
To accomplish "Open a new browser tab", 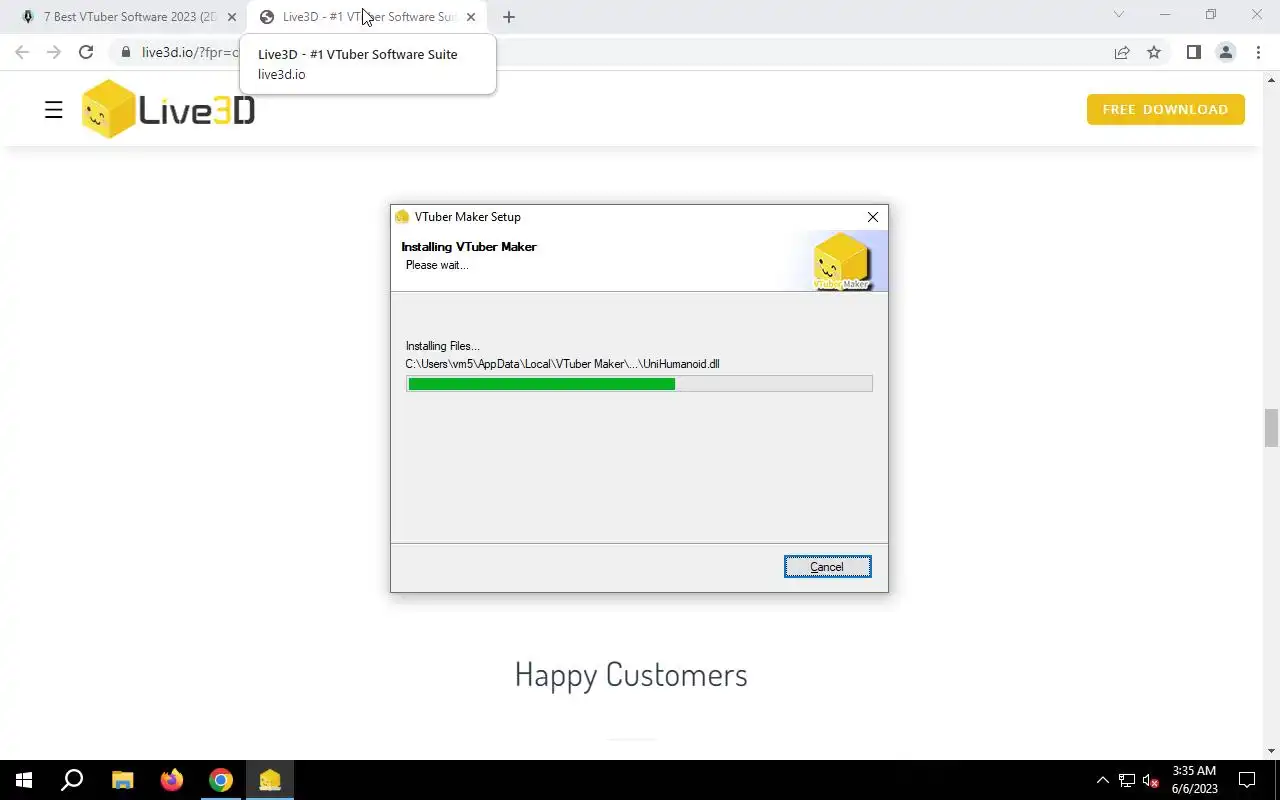I will click(x=509, y=17).
